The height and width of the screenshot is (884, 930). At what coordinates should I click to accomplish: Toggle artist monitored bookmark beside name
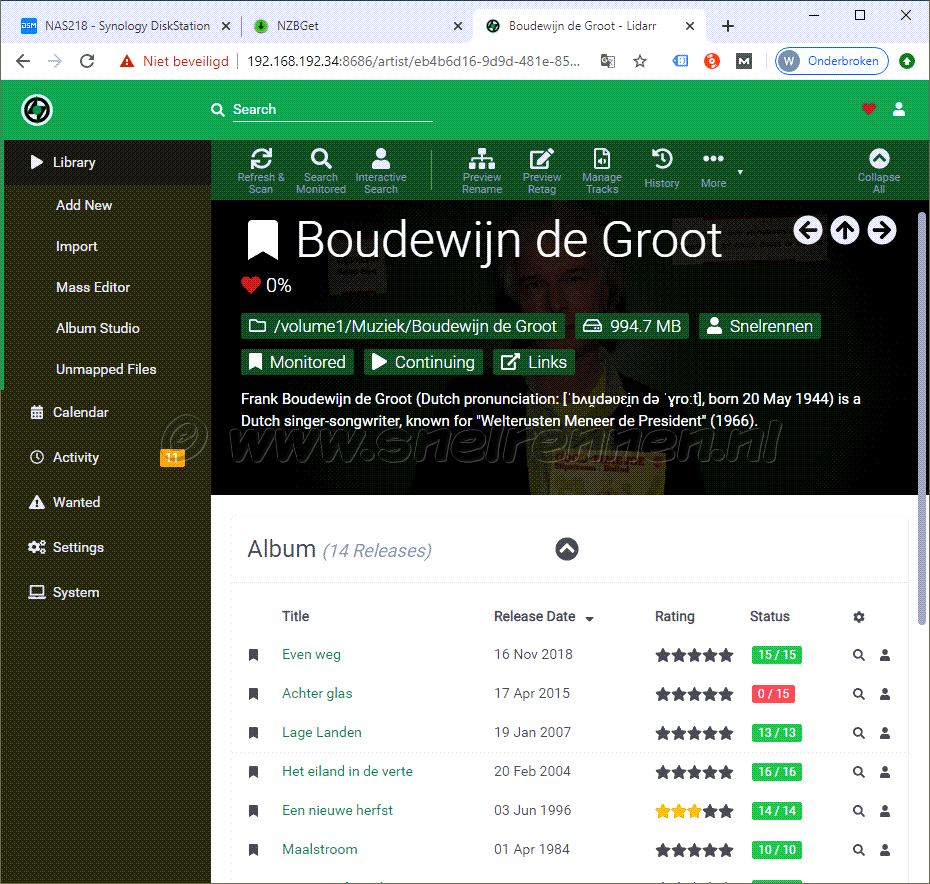point(263,240)
